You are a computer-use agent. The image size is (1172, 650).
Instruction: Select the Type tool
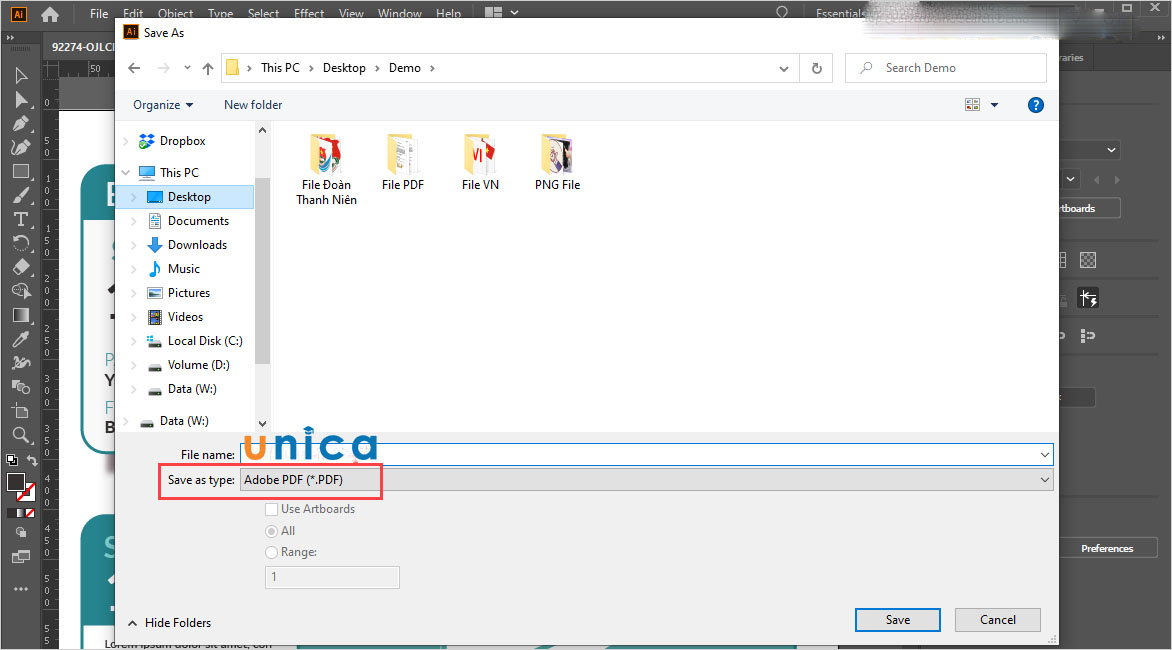click(x=20, y=219)
